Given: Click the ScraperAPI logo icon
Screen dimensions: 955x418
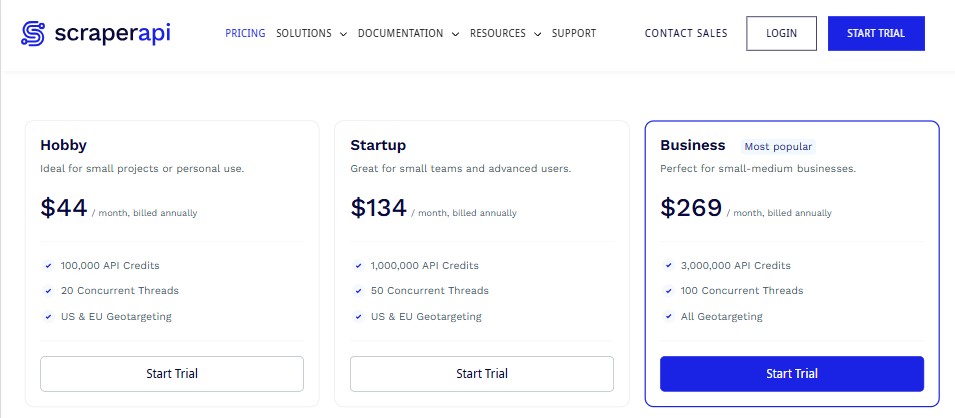Looking at the screenshot, I should [x=33, y=34].
